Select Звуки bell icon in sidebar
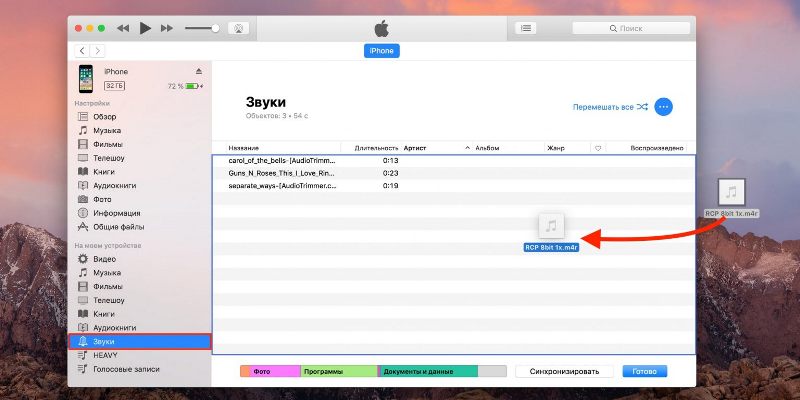 83,341
